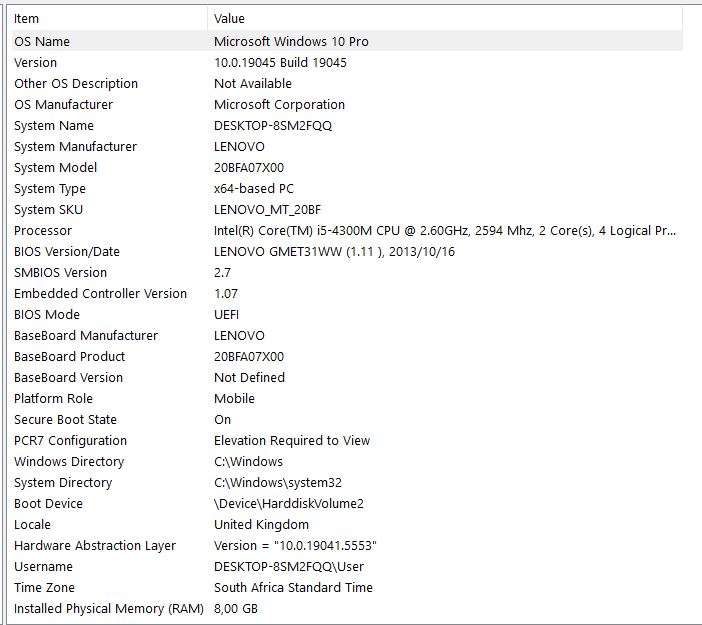Click the C:\Windows\system32 value
The height and width of the screenshot is (625, 702).
pyautogui.click(x=278, y=484)
